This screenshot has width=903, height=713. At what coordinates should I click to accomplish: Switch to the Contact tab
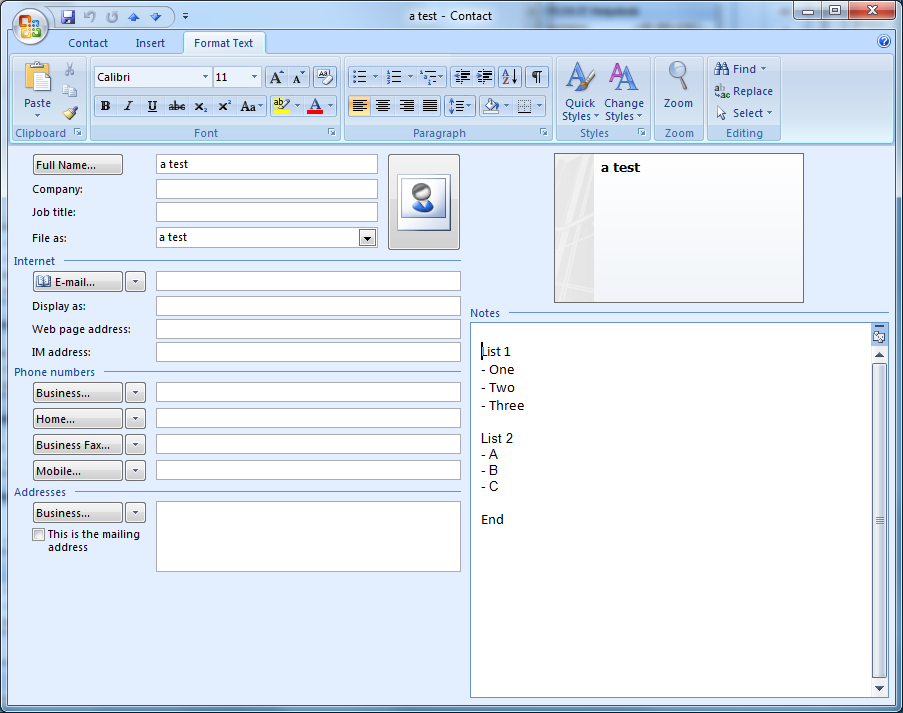(x=88, y=43)
